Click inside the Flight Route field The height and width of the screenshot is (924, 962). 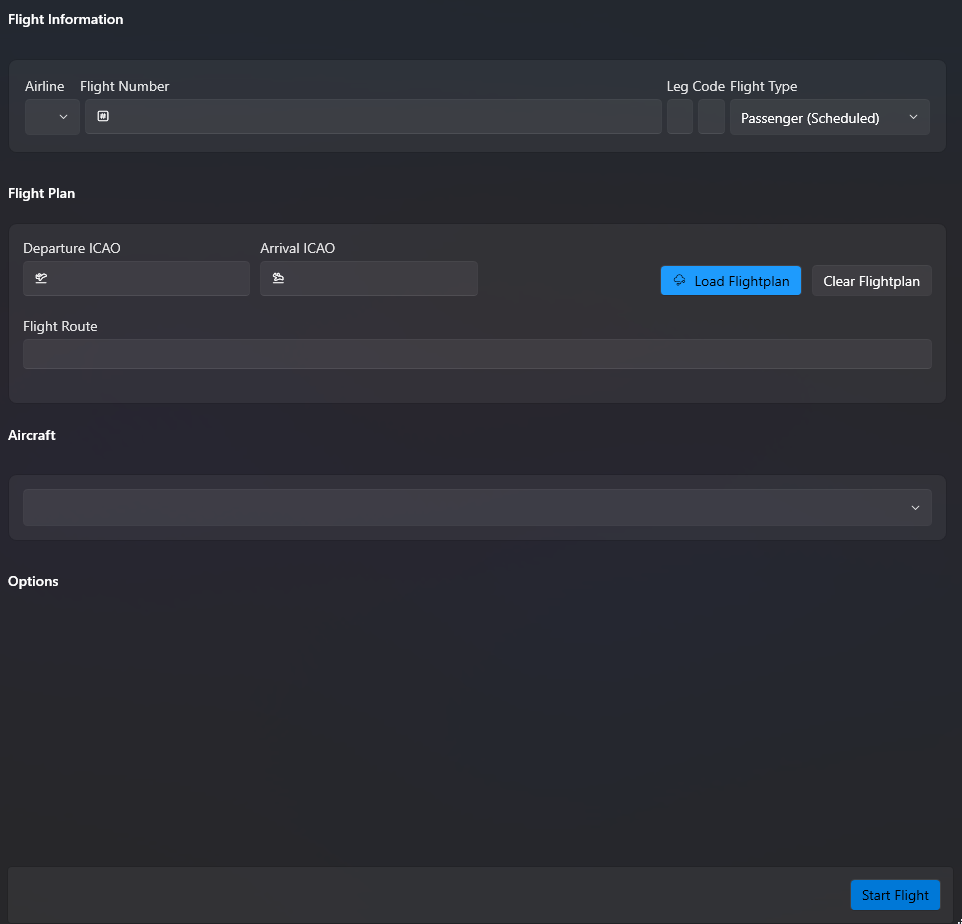tap(476, 354)
